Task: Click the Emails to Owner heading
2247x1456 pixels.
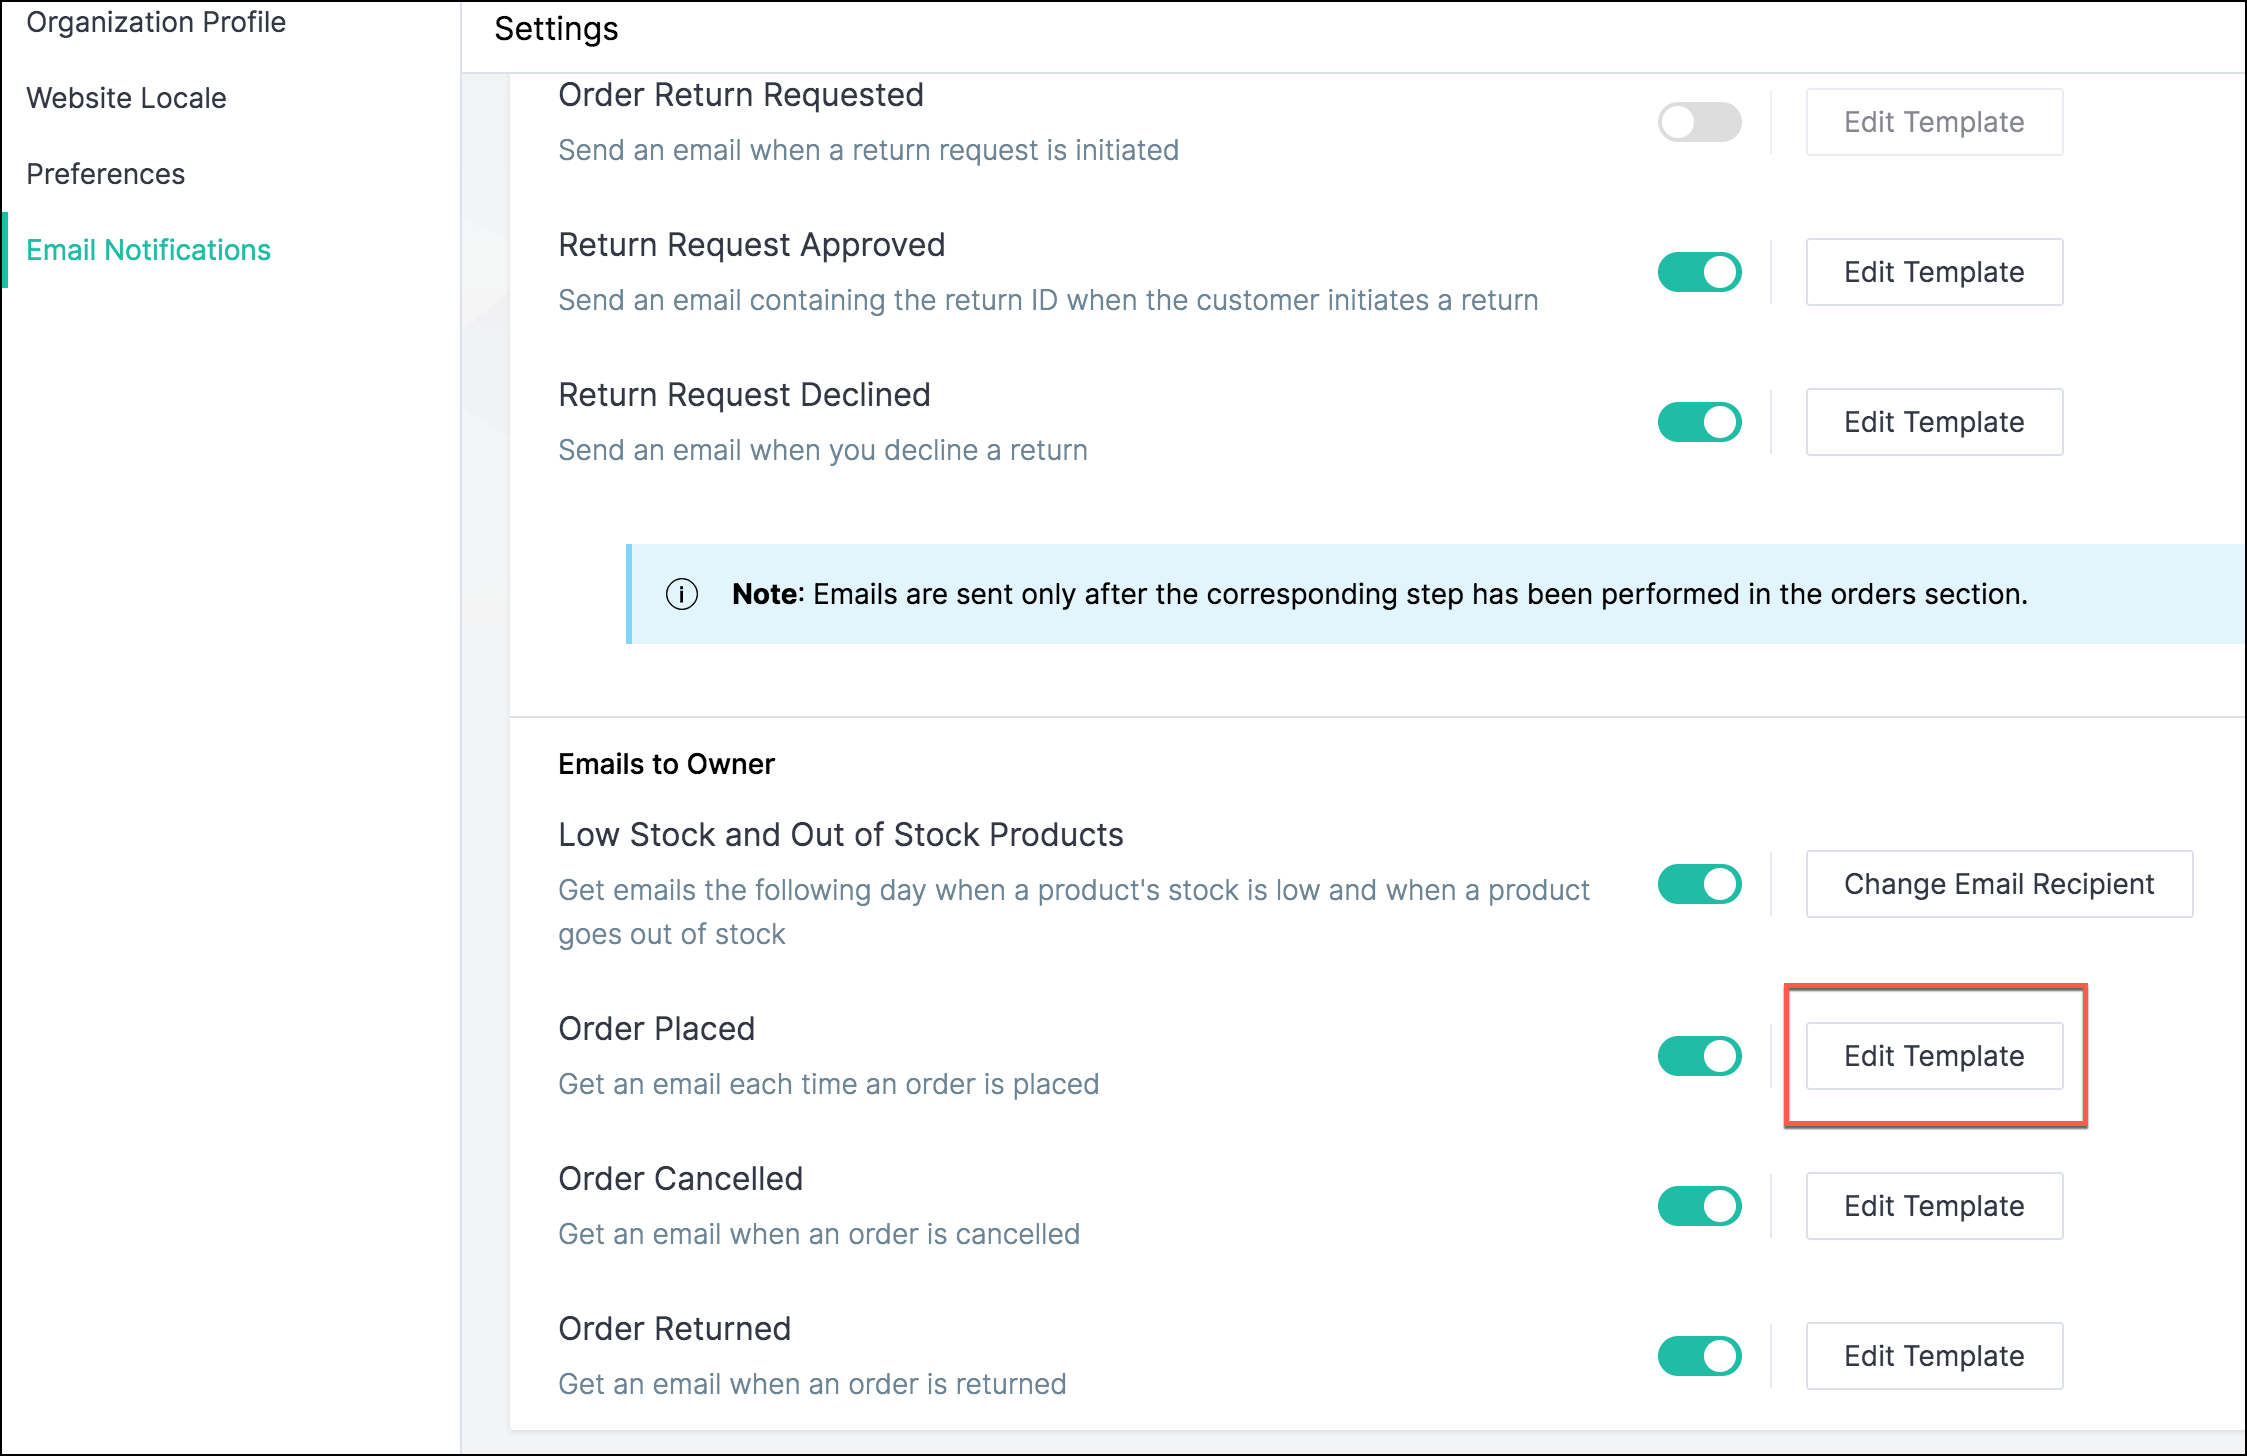Action: point(666,764)
